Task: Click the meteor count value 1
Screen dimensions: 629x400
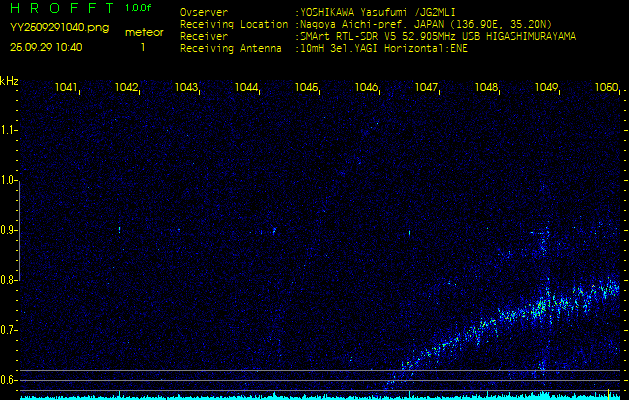Action: [142, 47]
